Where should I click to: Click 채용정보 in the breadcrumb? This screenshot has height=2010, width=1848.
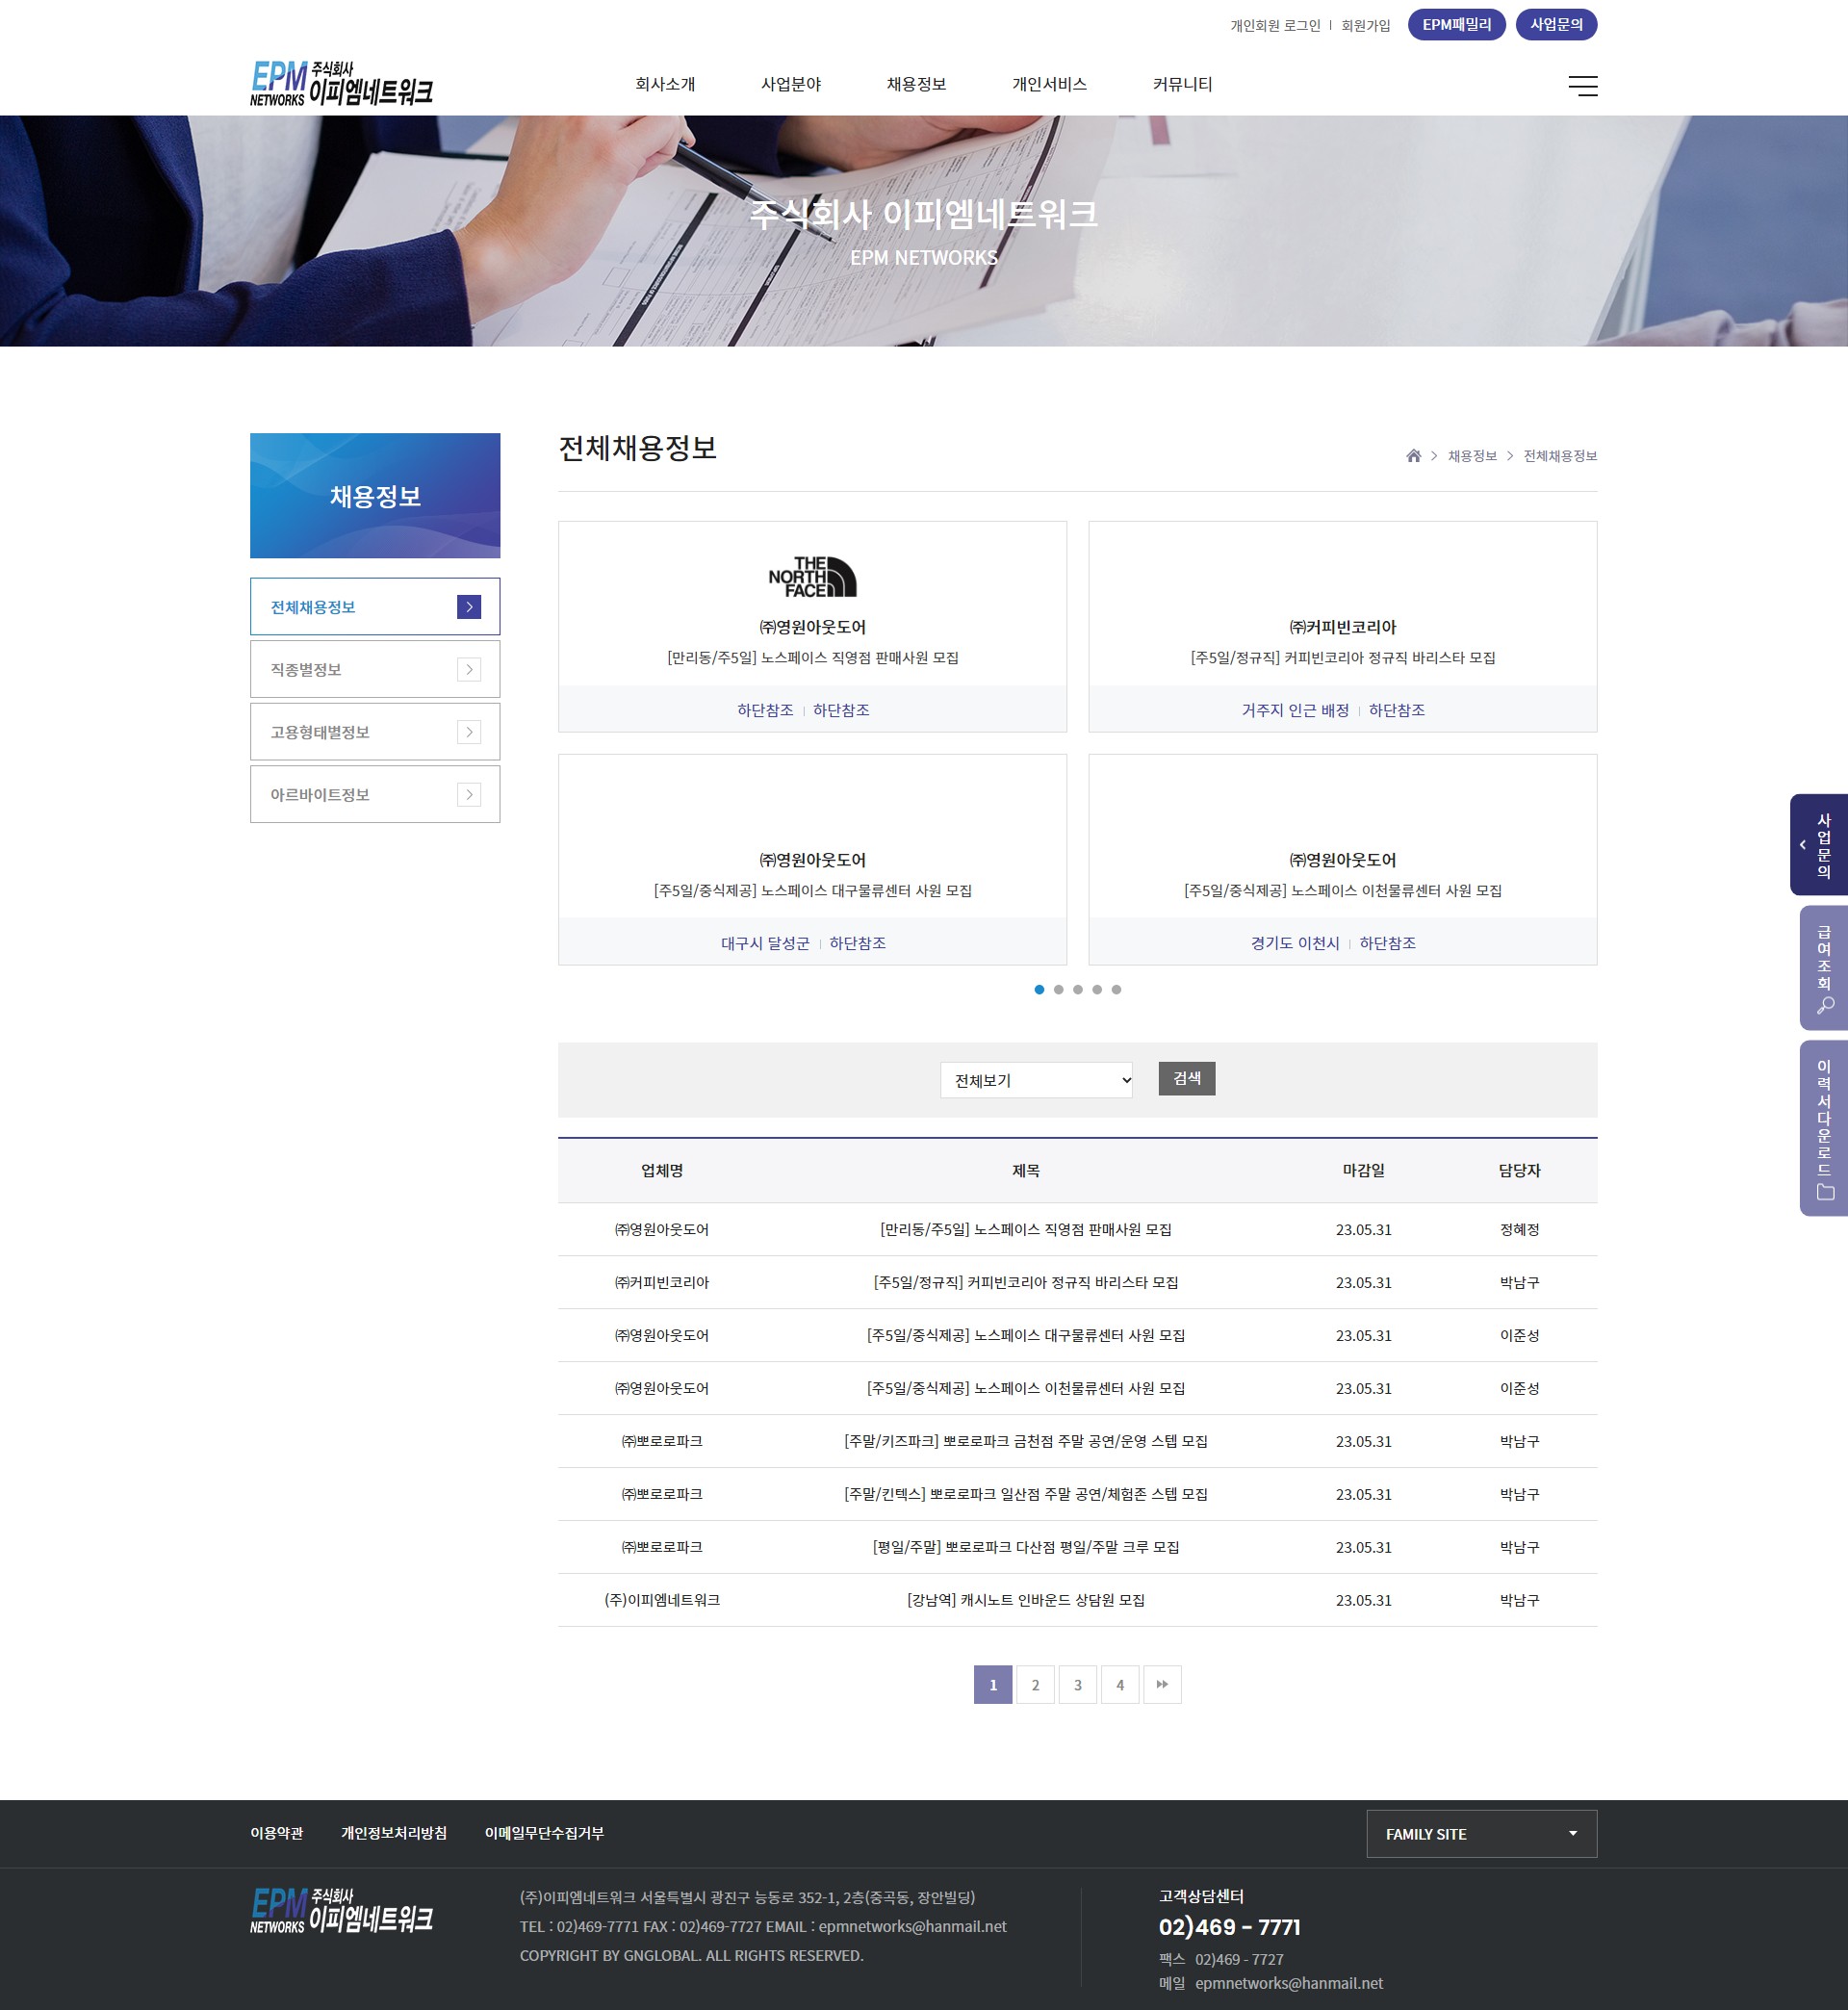click(1472, 456)
